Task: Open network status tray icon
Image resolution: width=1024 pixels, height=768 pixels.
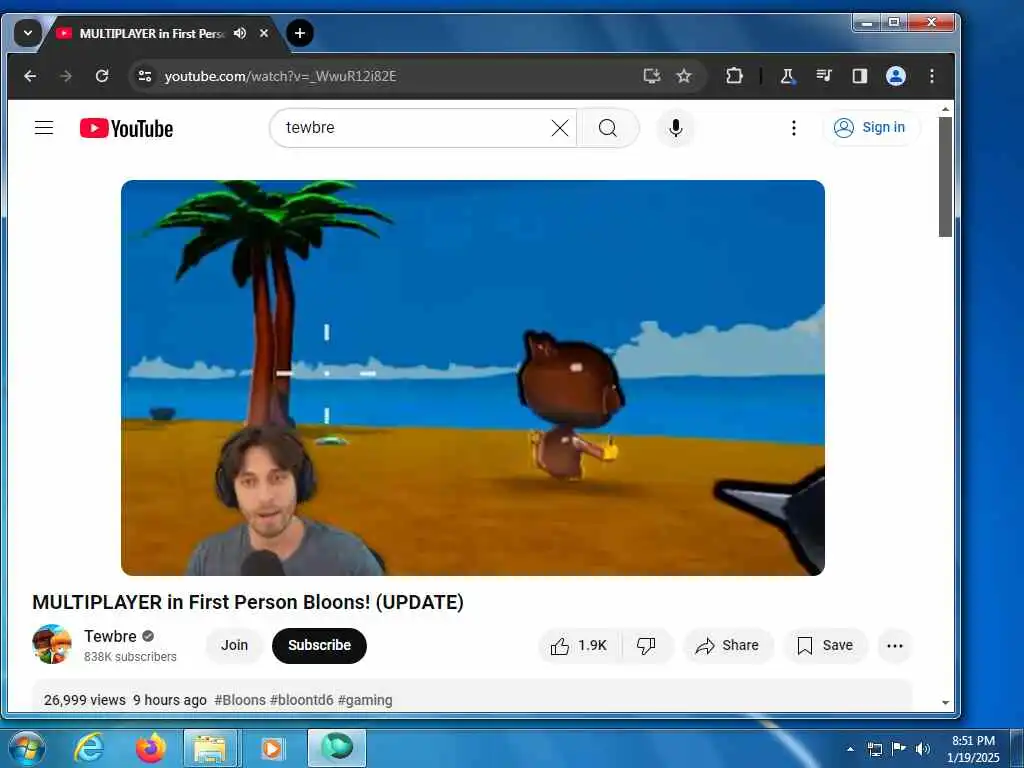Action: tap(874, 749)
